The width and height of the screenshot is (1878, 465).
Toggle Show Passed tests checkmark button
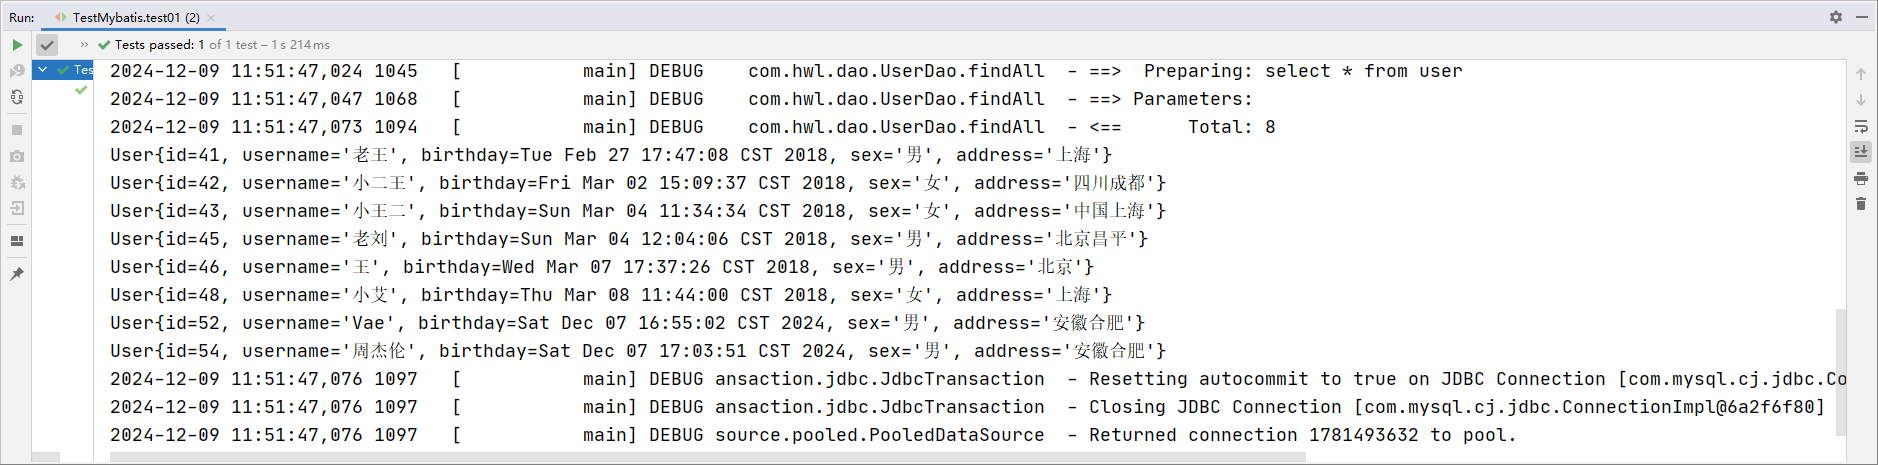pos(47,45)
